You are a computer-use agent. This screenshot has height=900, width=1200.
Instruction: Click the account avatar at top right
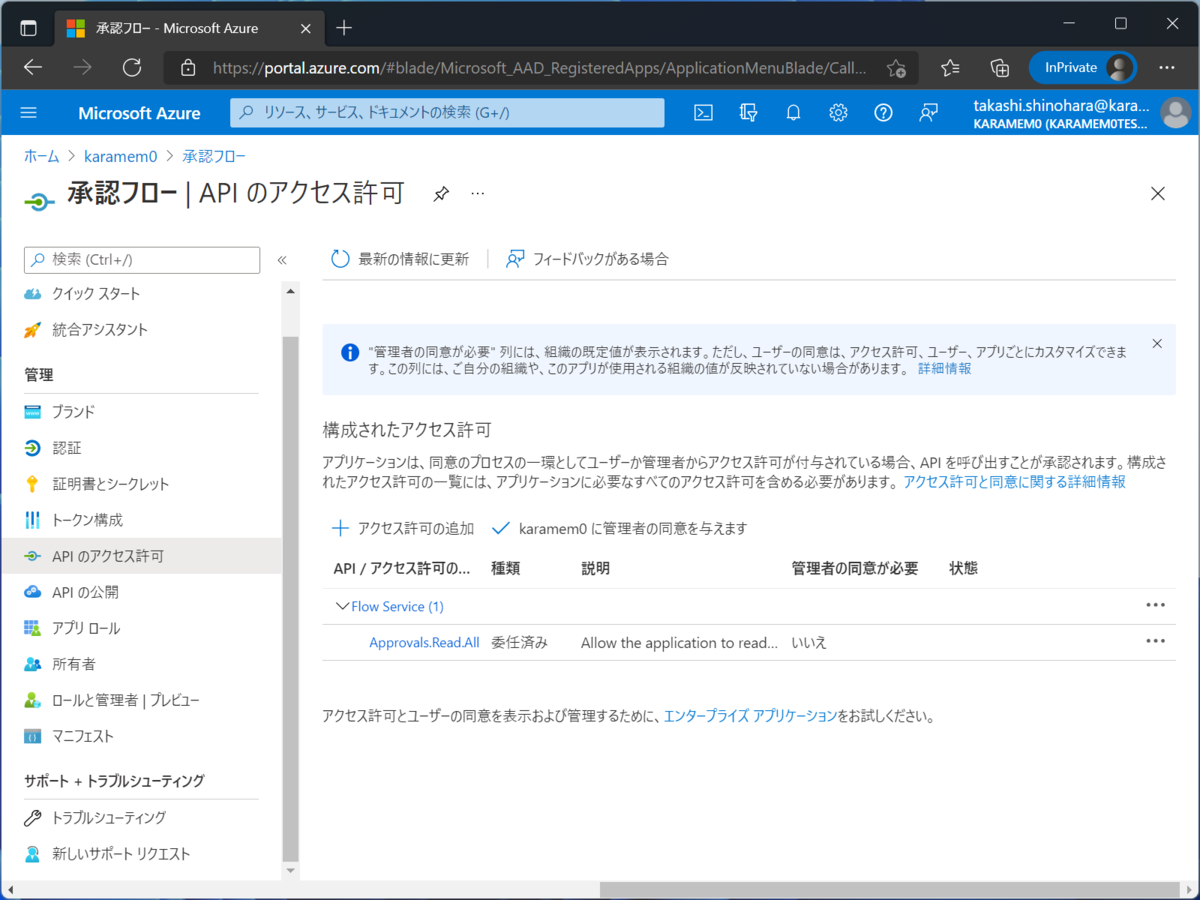(1176, 113)
